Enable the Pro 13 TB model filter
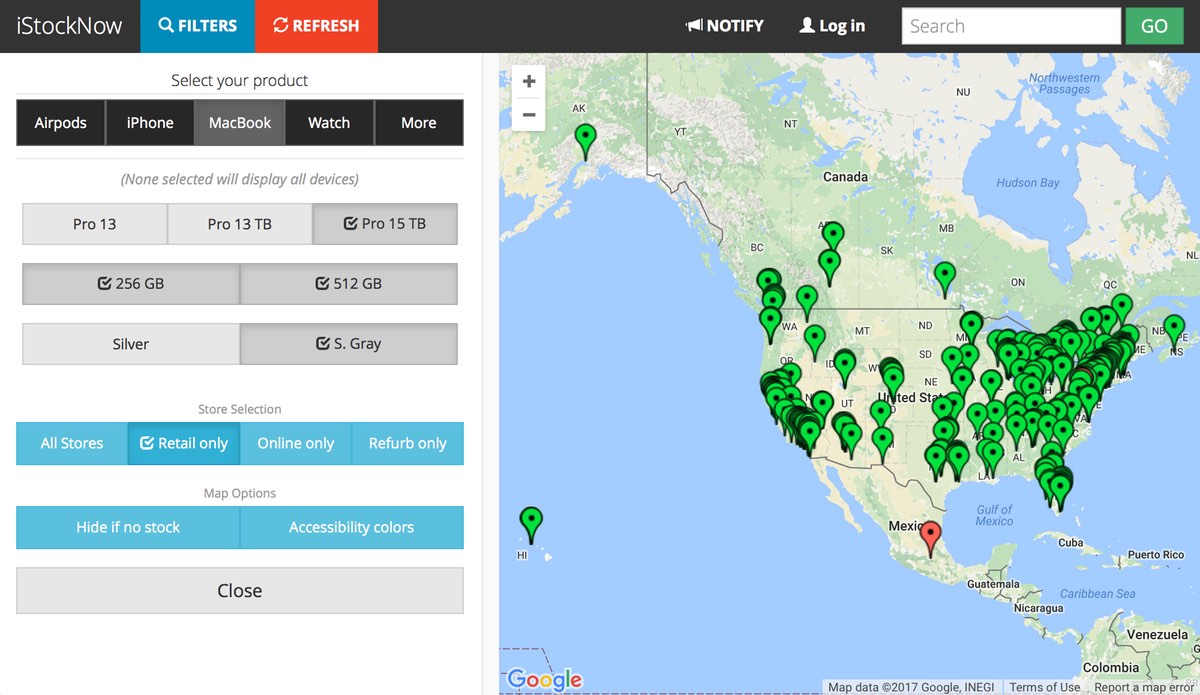1200x695 pixels. pos(240,224)
